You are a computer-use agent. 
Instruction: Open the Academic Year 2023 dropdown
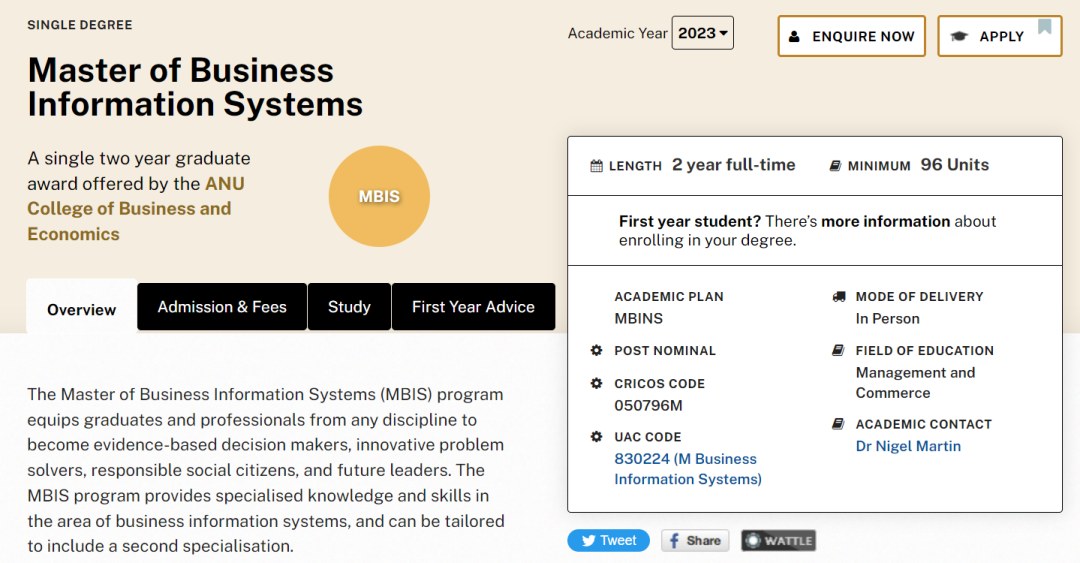(703, 33)
